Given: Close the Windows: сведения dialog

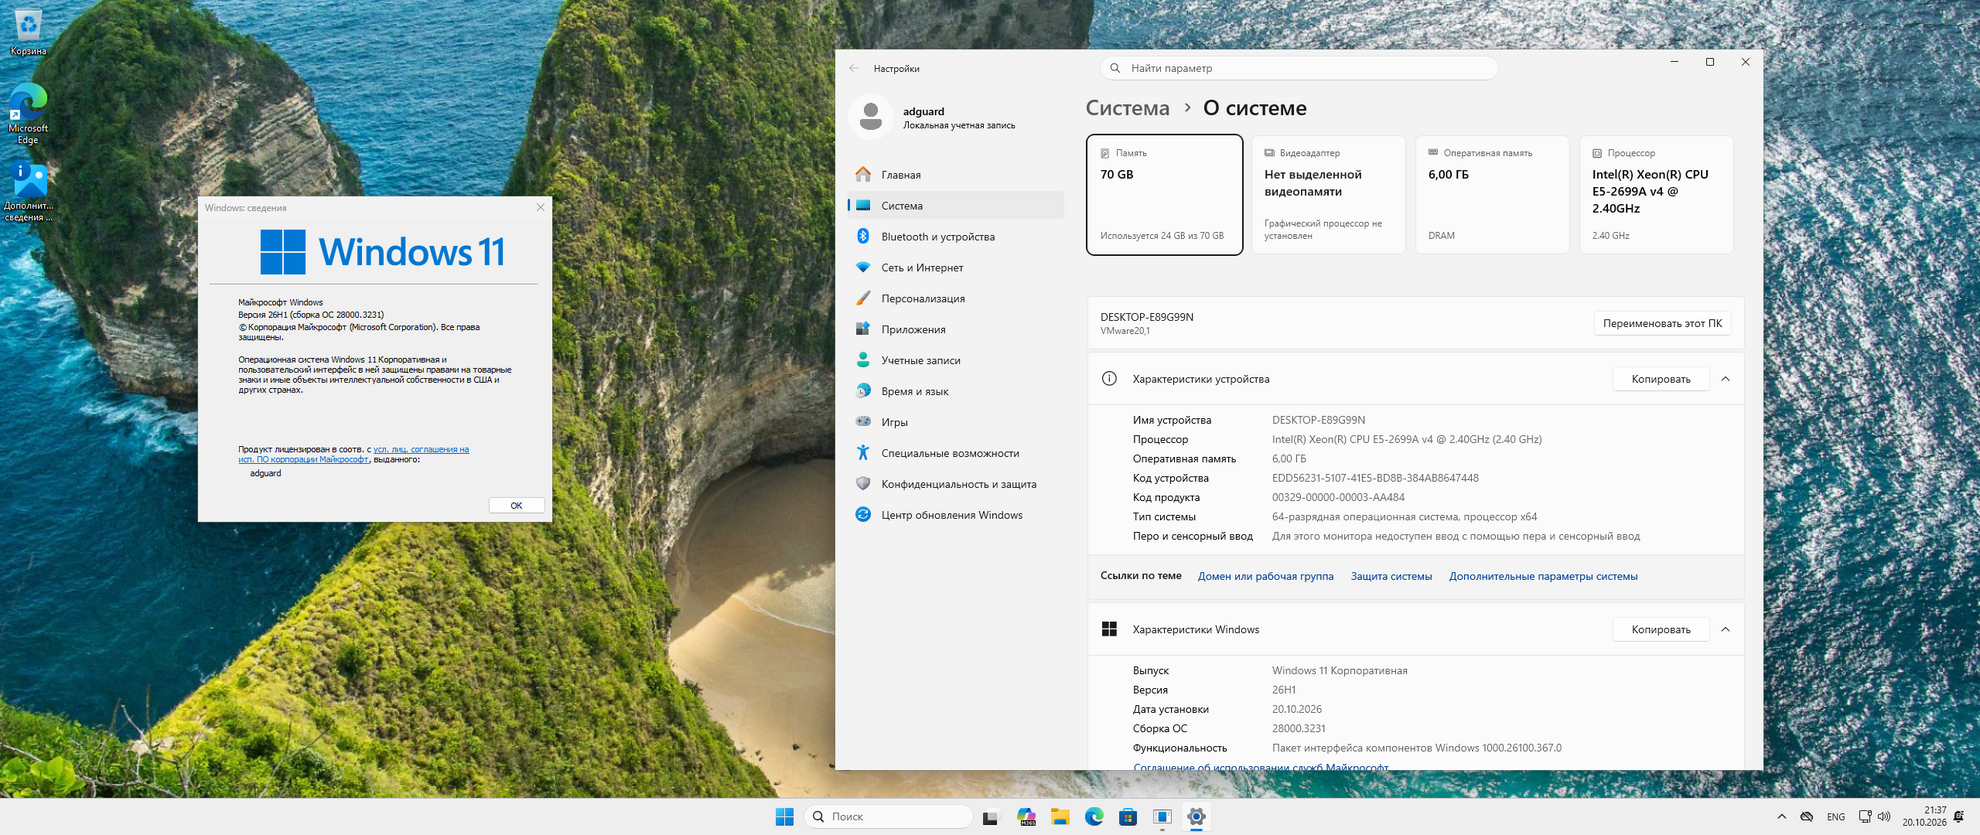Looking at the screenshot, I should [x=540, y=208].
